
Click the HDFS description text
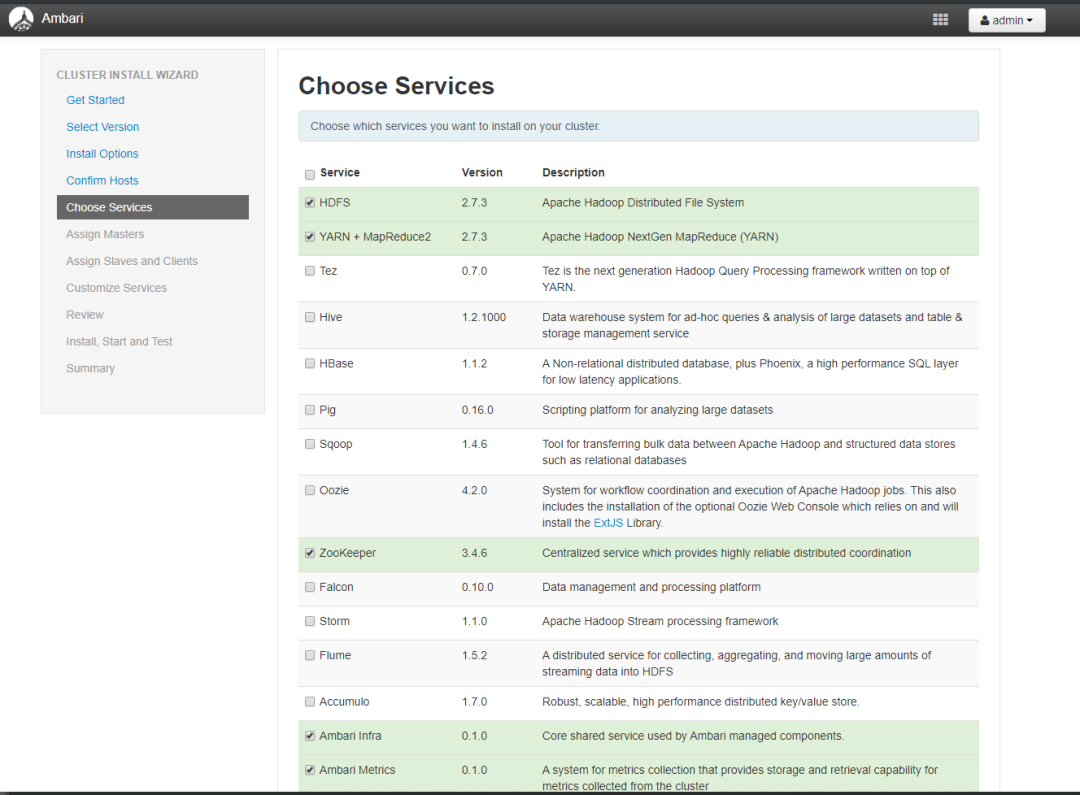pyautogui.click(x=643, y=203)
